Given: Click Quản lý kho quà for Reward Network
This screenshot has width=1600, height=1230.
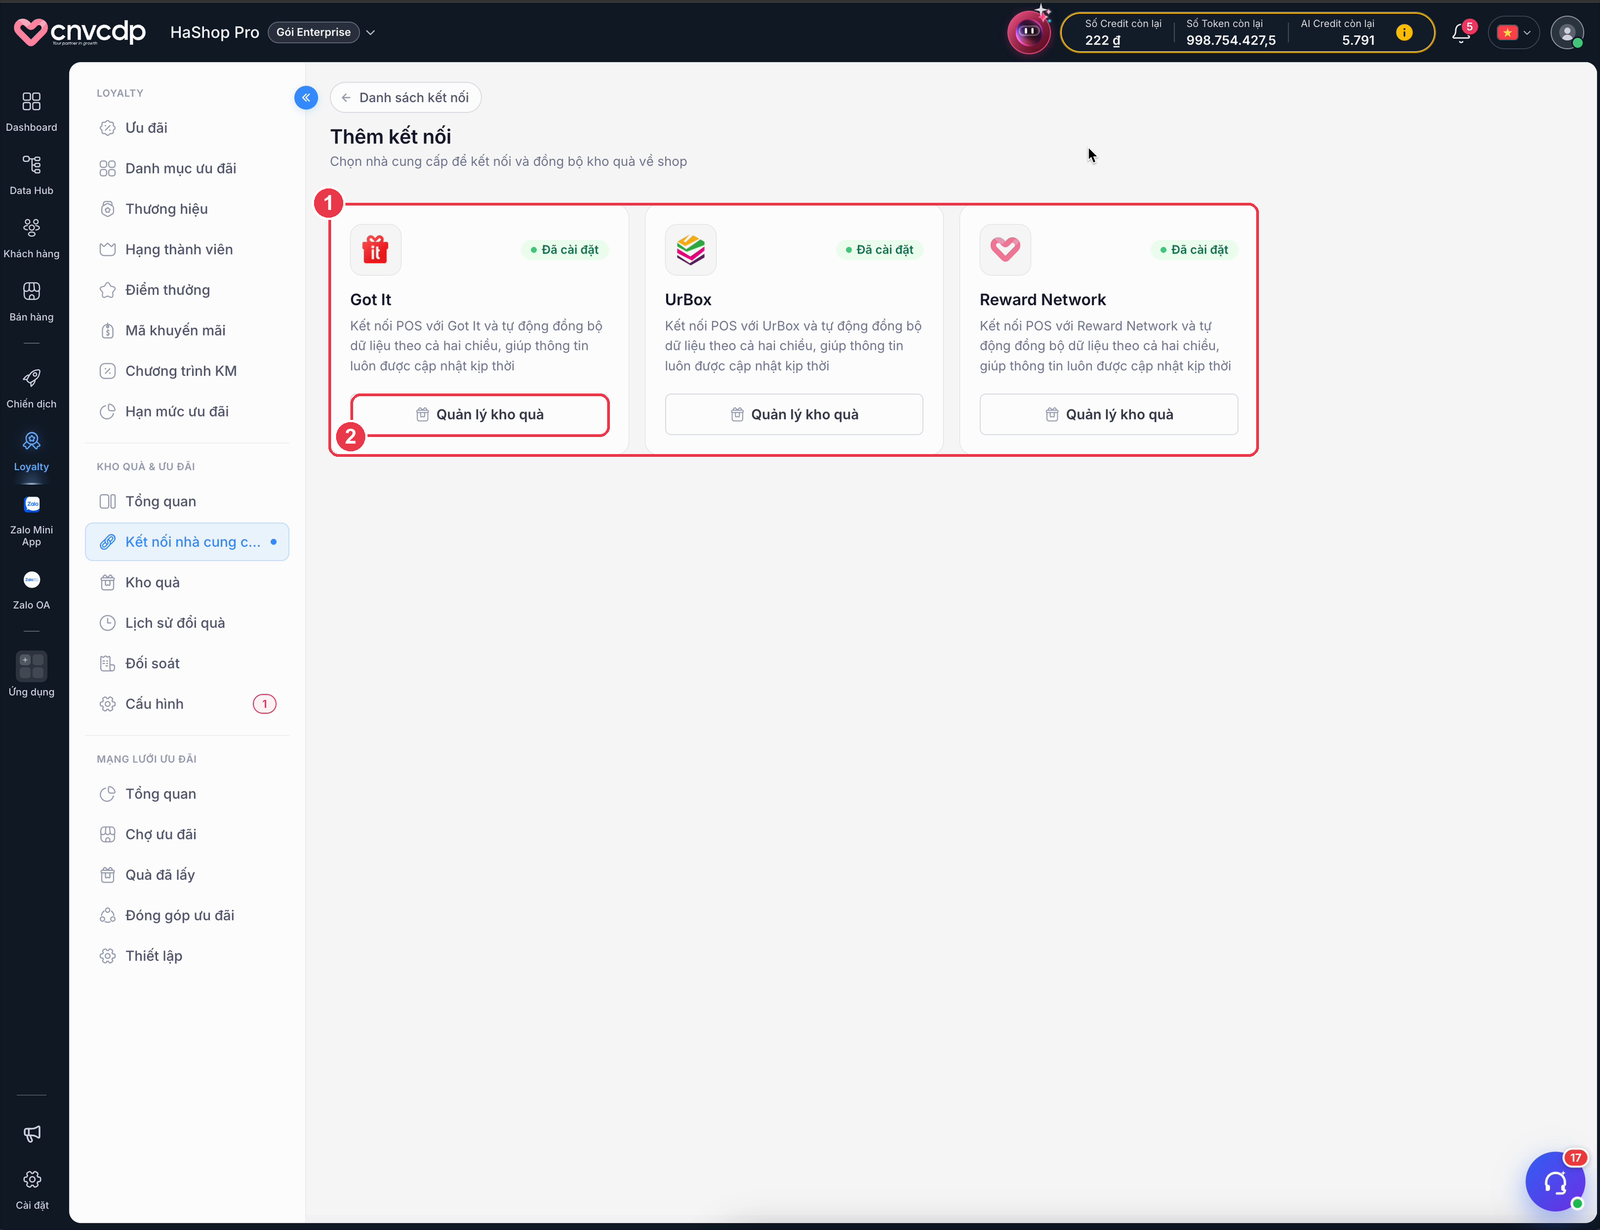Looking at the screenshot, I should (x=1109, y=414).
